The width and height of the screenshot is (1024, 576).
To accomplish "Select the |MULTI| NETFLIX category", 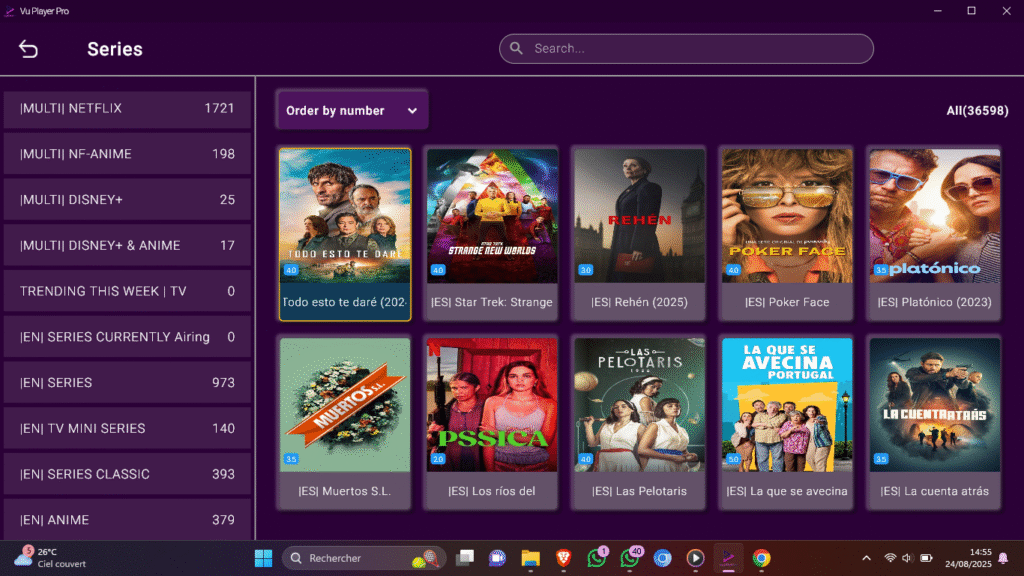I will pyautogui.click(x=127, y=108).
